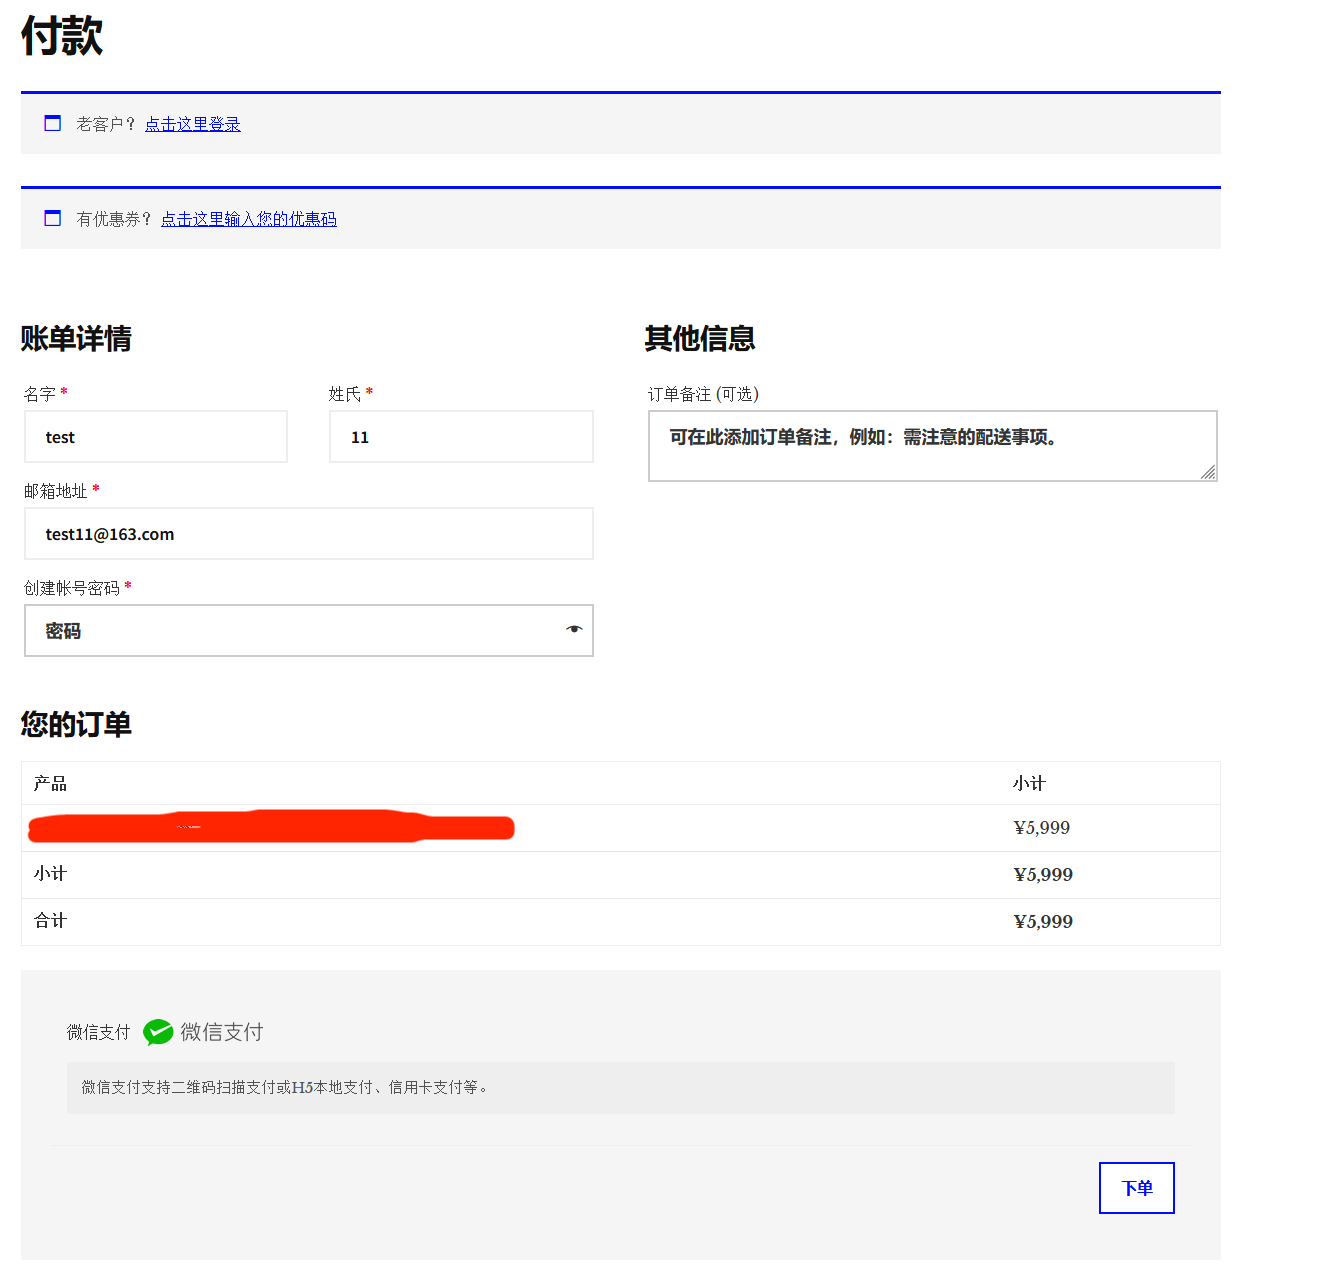This screenshot has width=1317, height=1268.
Task: Click the 小计 row label below product
Action: [50, 874]
